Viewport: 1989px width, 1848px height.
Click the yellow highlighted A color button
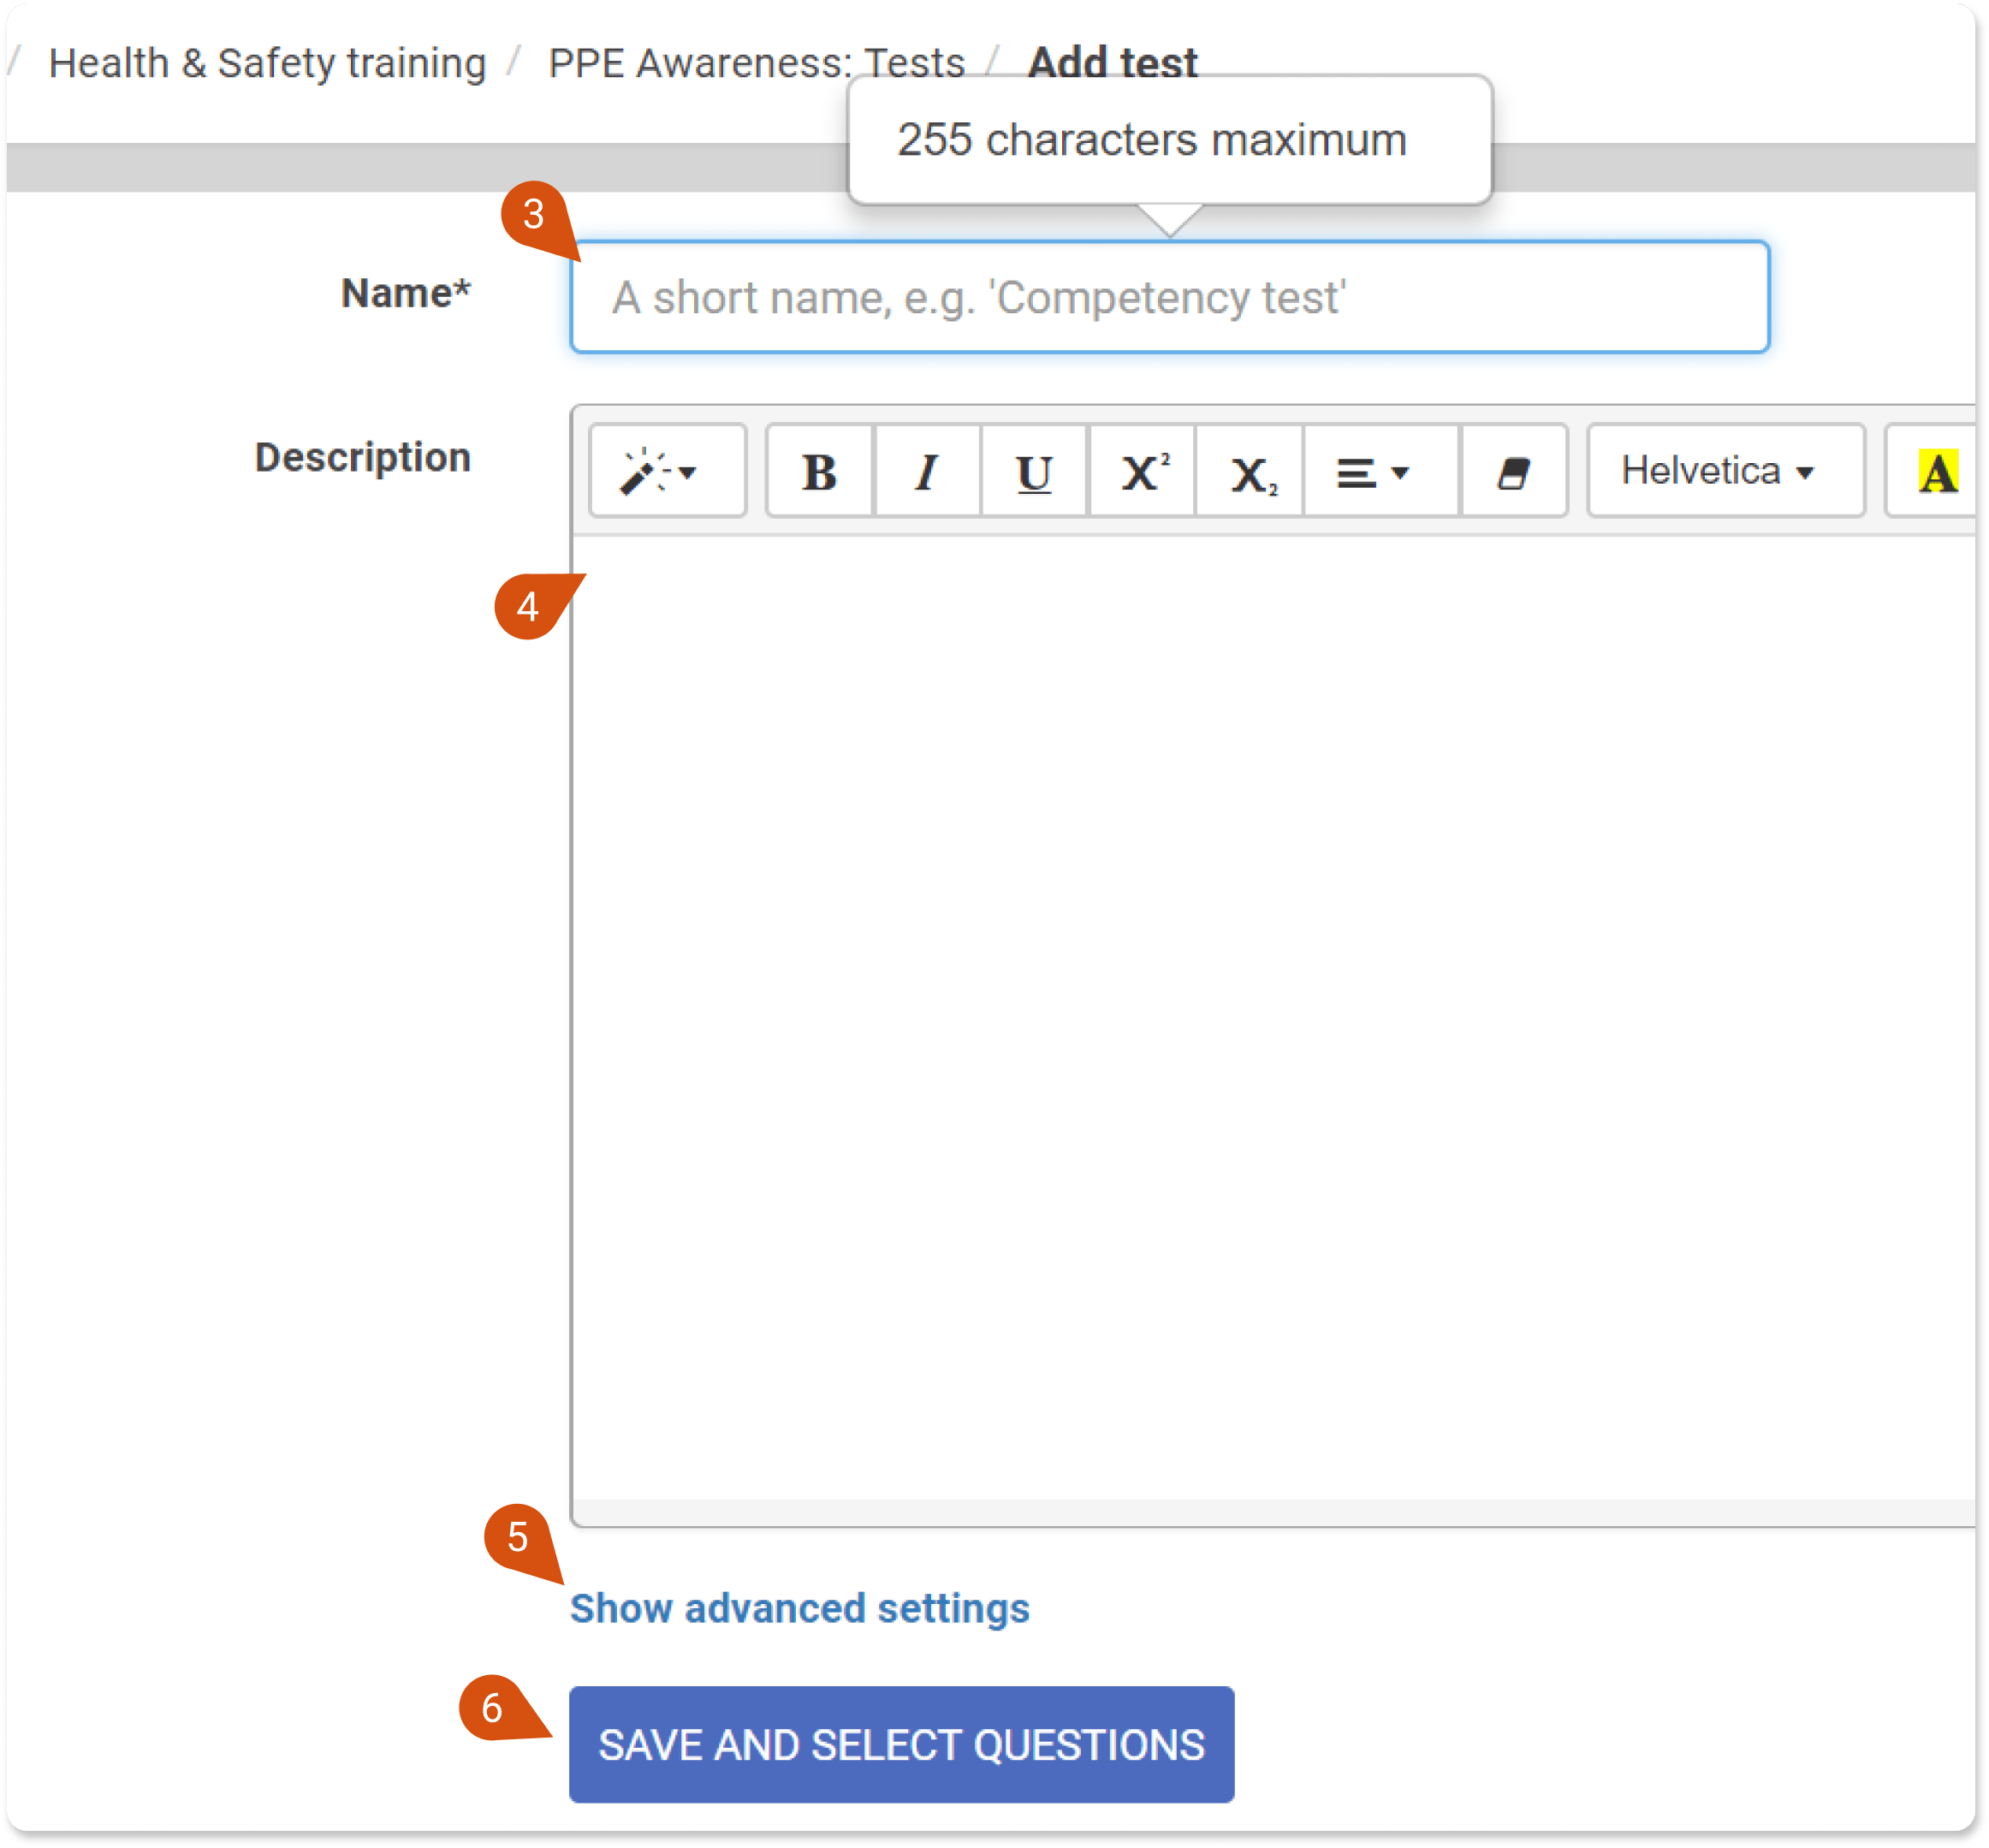(1937, 472)
